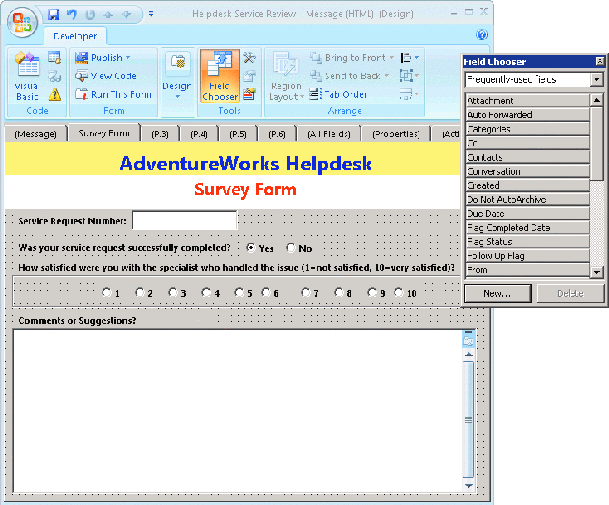This screenshot has height=505, width=609.
Task: Open the Align controls dropdown
Action: tap(409, 57)
